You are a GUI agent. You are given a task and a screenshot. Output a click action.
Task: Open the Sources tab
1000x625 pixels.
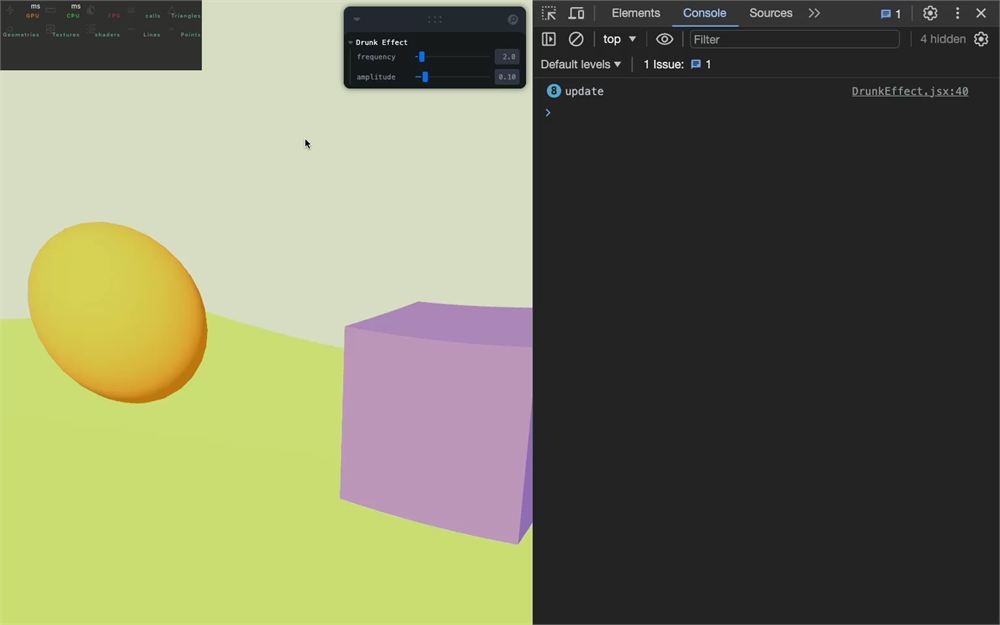coord(770,13)
